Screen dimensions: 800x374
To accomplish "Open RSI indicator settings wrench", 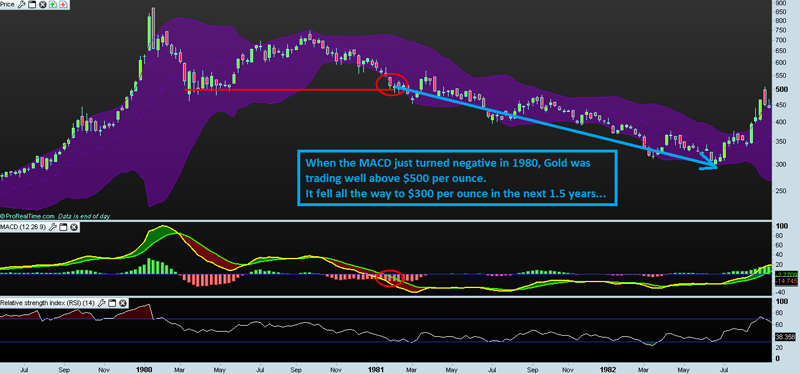I will tap(101, 303).
